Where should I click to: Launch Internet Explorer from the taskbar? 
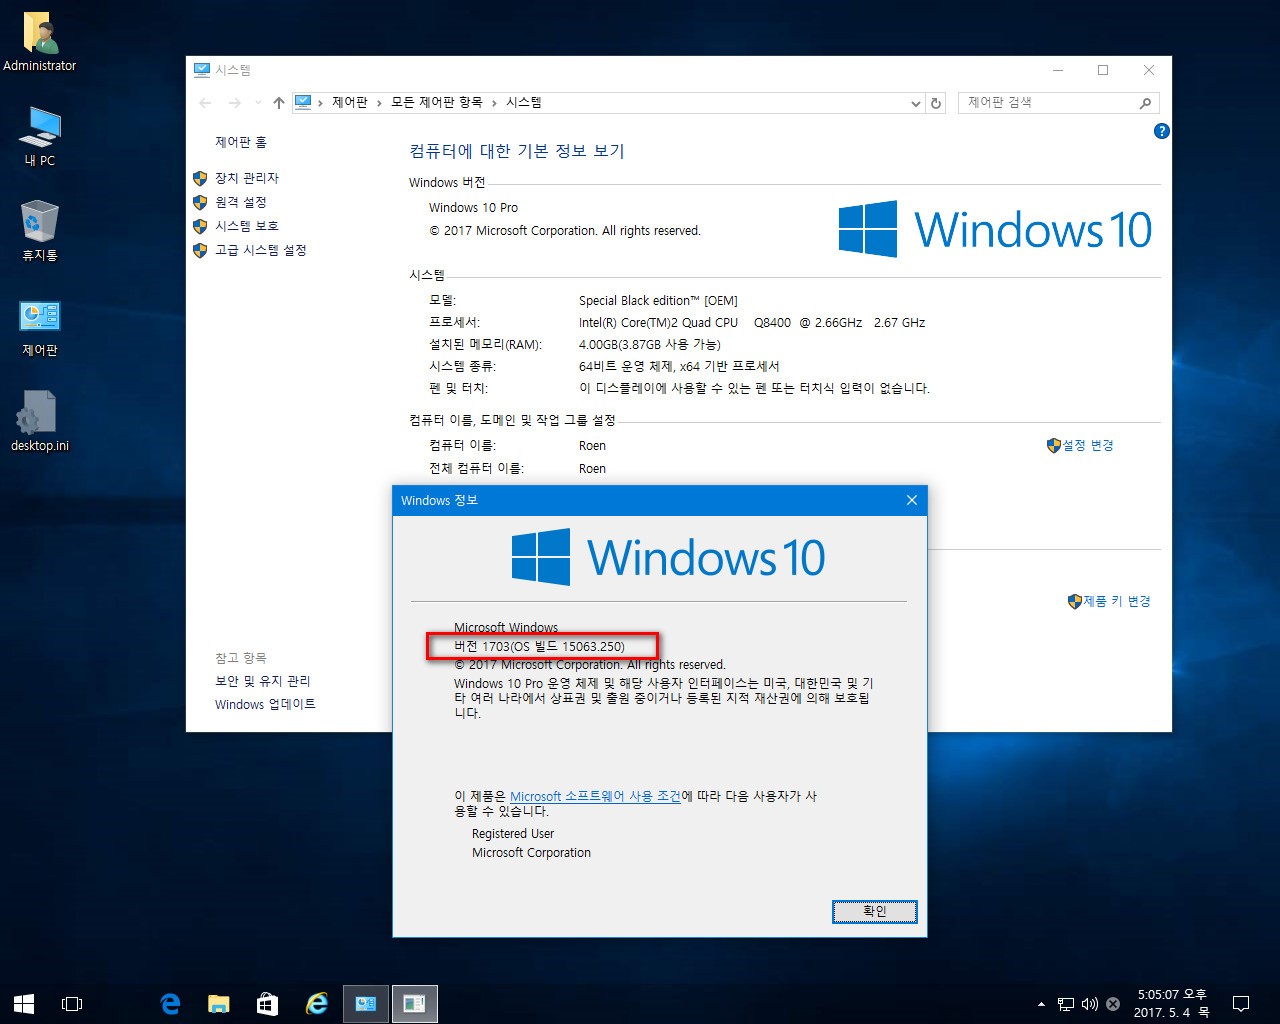(316, 1003)
